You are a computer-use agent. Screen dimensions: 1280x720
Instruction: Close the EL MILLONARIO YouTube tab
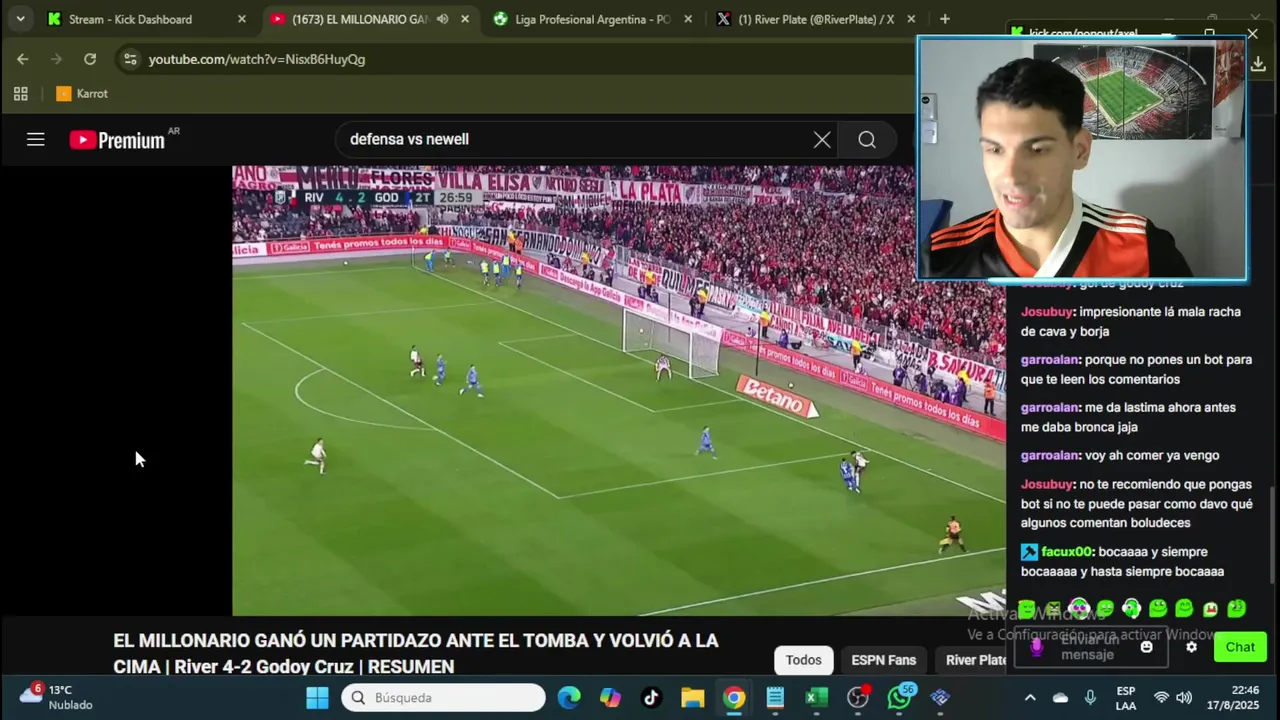pyautogui.click(x=465, y=19)
